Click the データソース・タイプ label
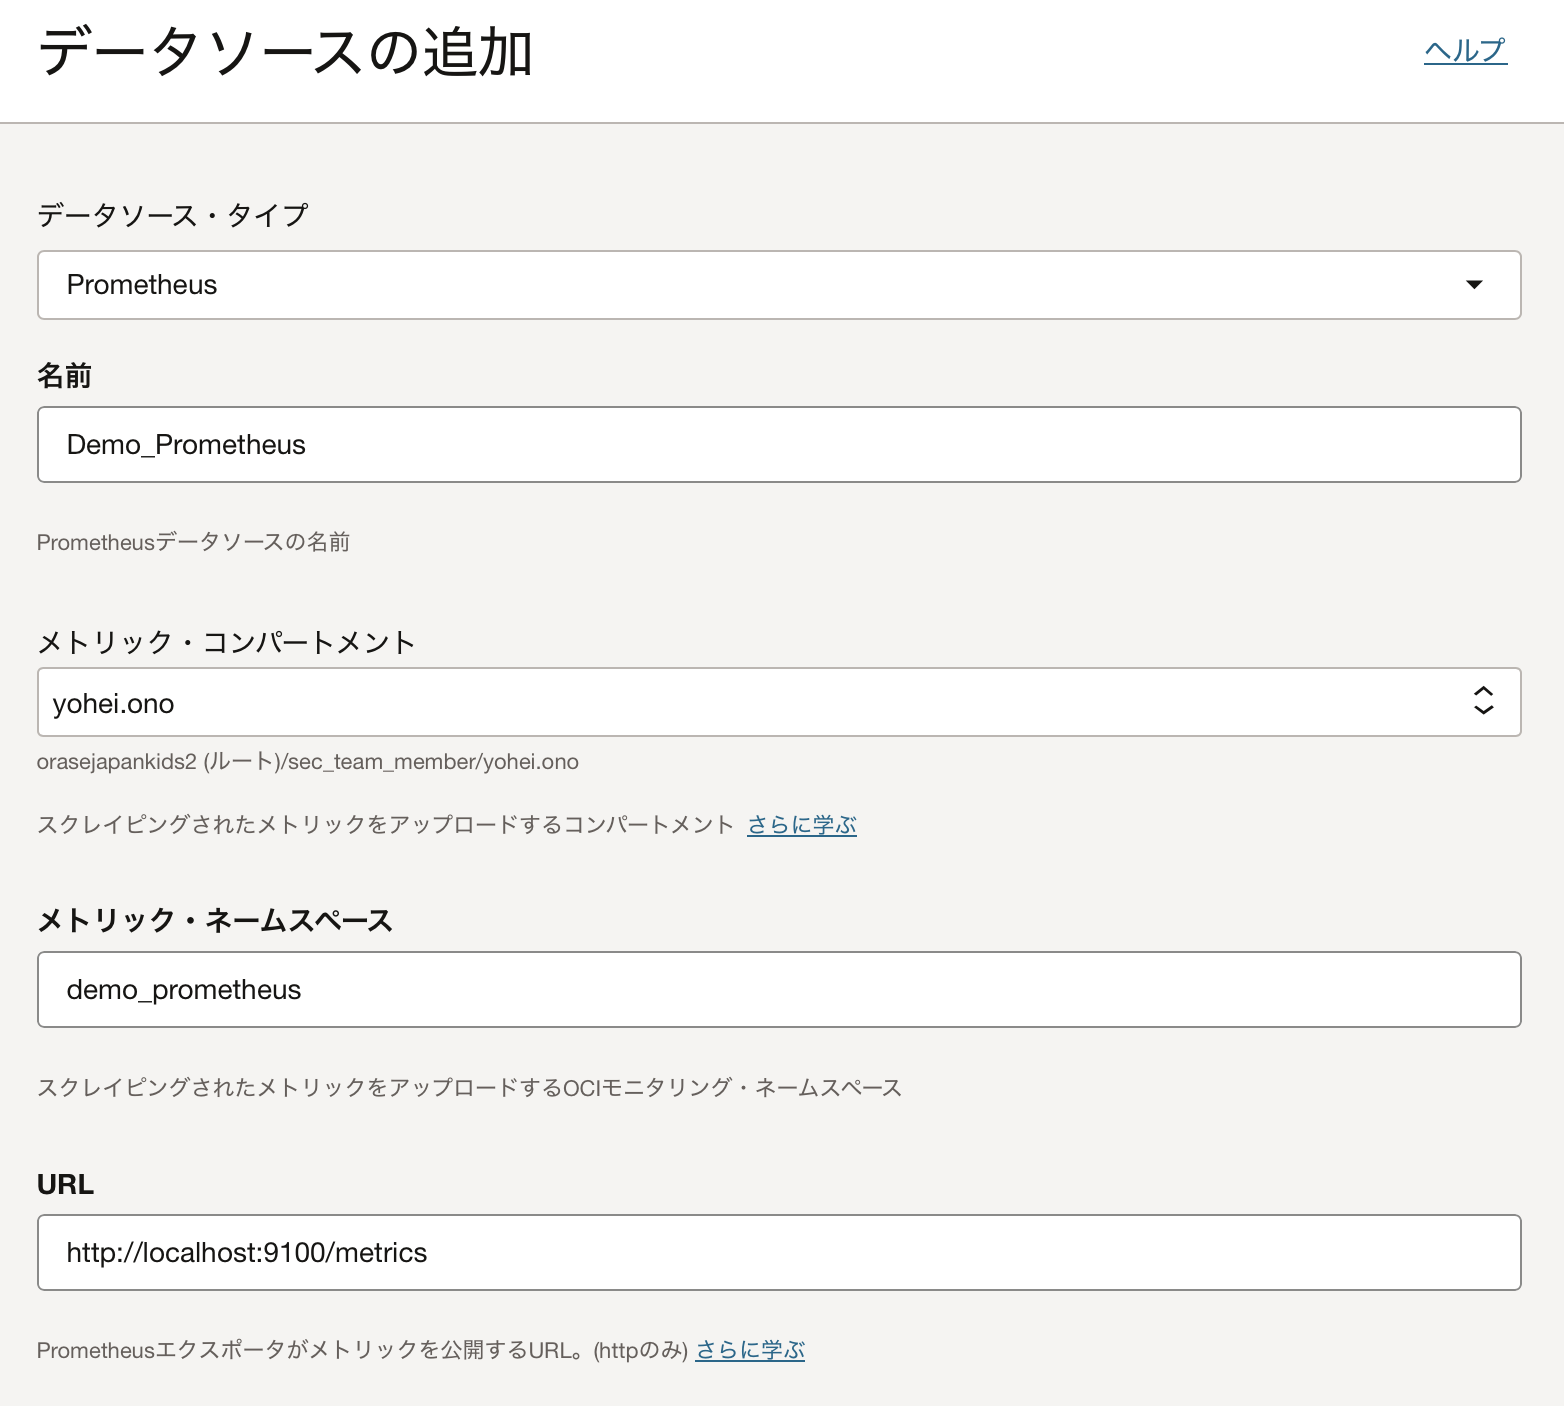The width and height of the screenshot is (1564, 1406). point(172,215)
